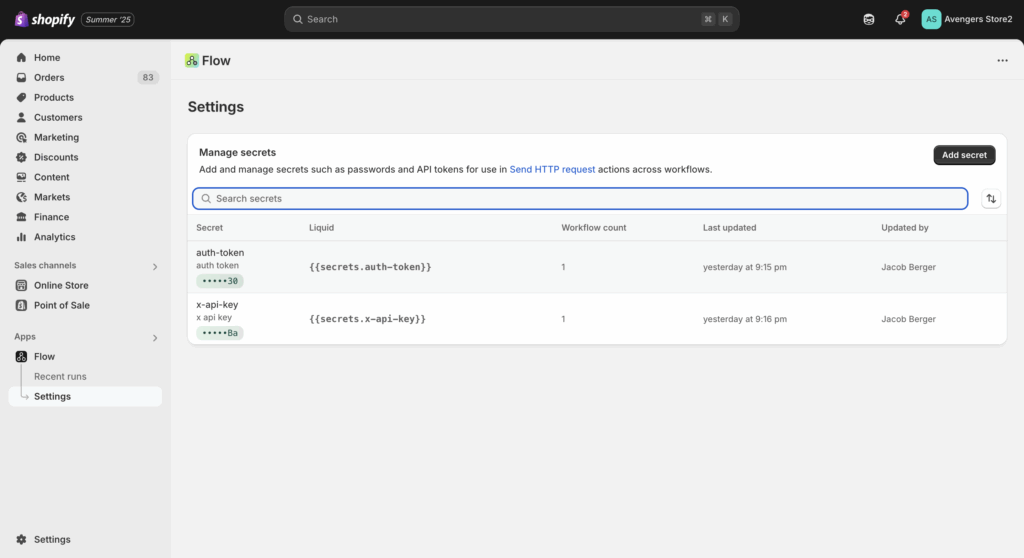This screenshot has width=1024, height=558.
Task: Expand the Apps section chevron
Action: click(155, 338)
